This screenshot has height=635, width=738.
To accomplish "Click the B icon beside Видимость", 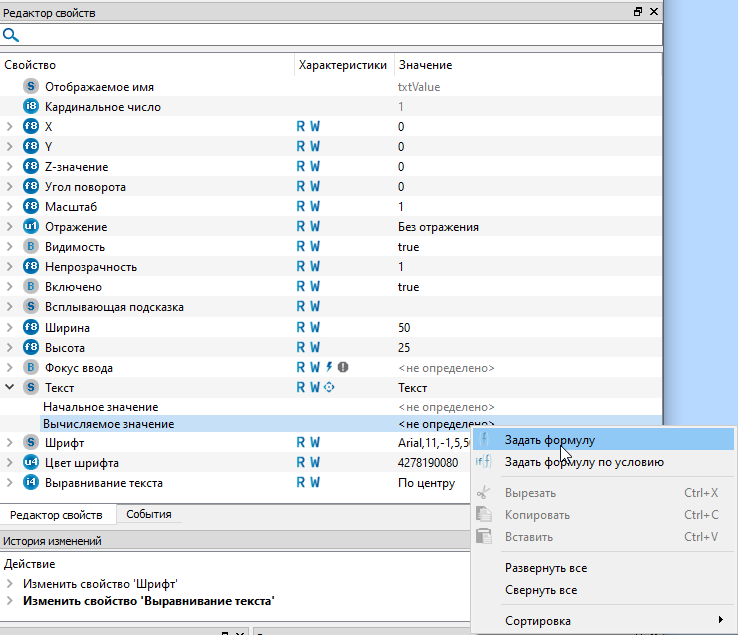I will [30, 247].
